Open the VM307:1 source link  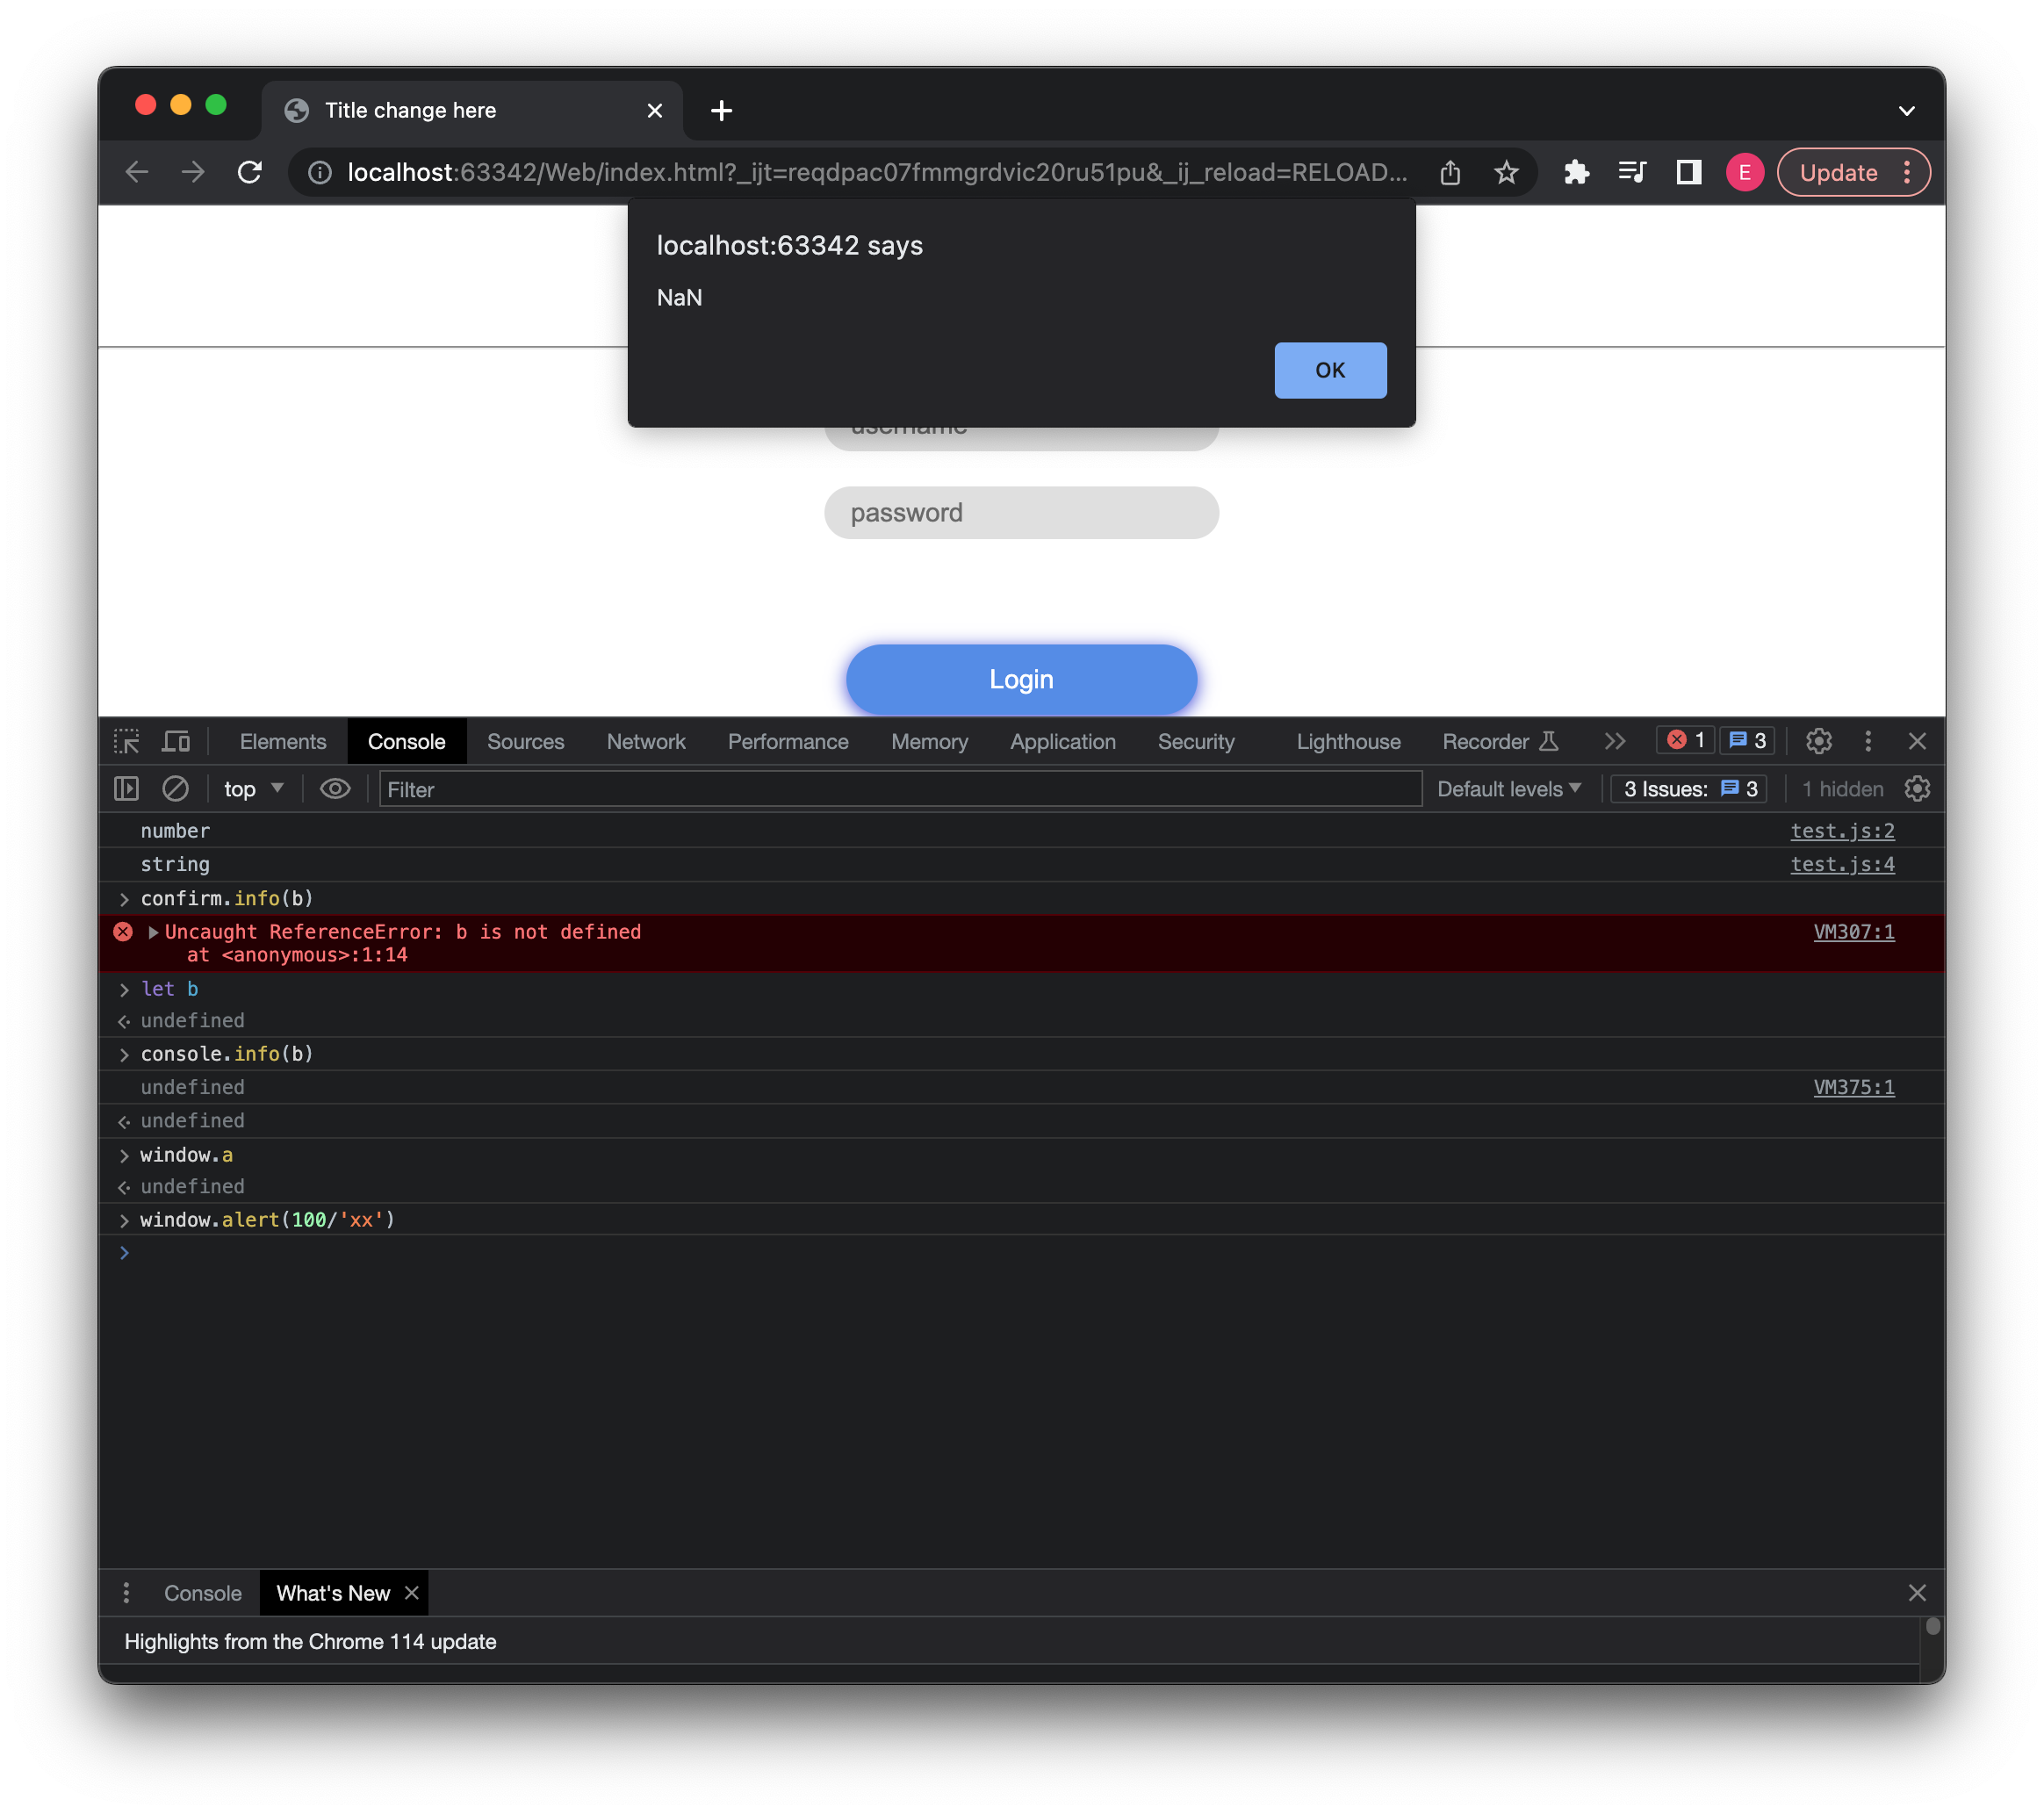click(x=1853, y=932)
